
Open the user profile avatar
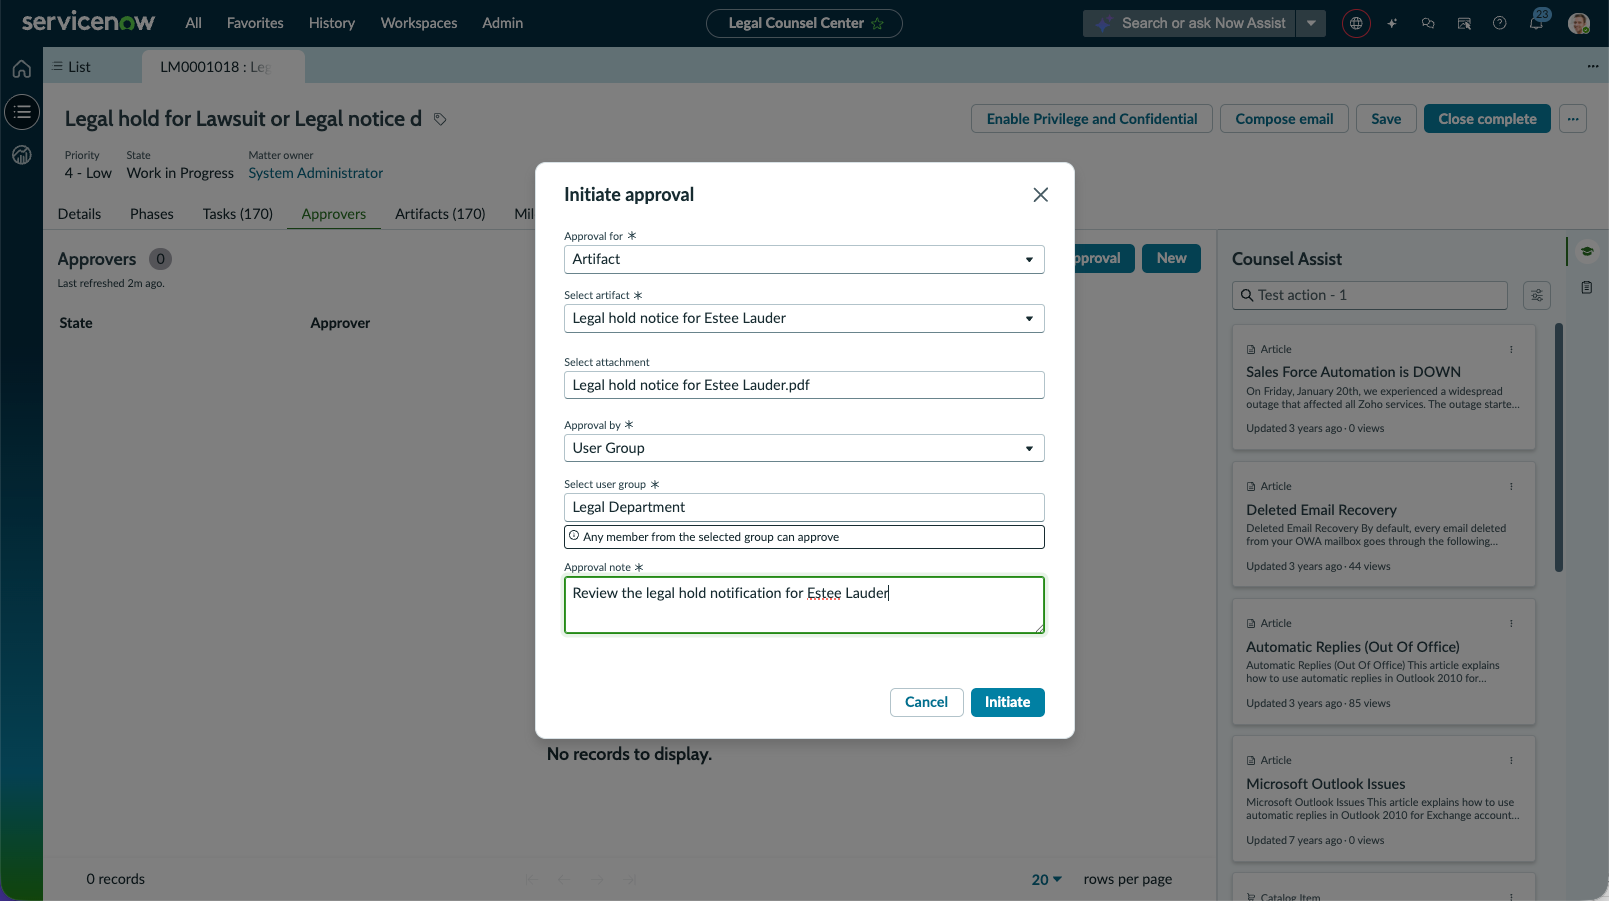tap(1579, 23)
